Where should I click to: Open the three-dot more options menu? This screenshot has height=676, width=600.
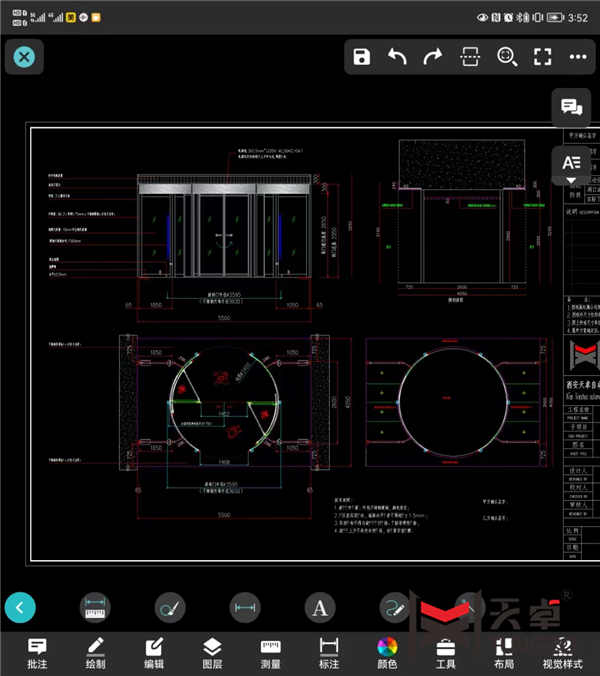point(577,57)
